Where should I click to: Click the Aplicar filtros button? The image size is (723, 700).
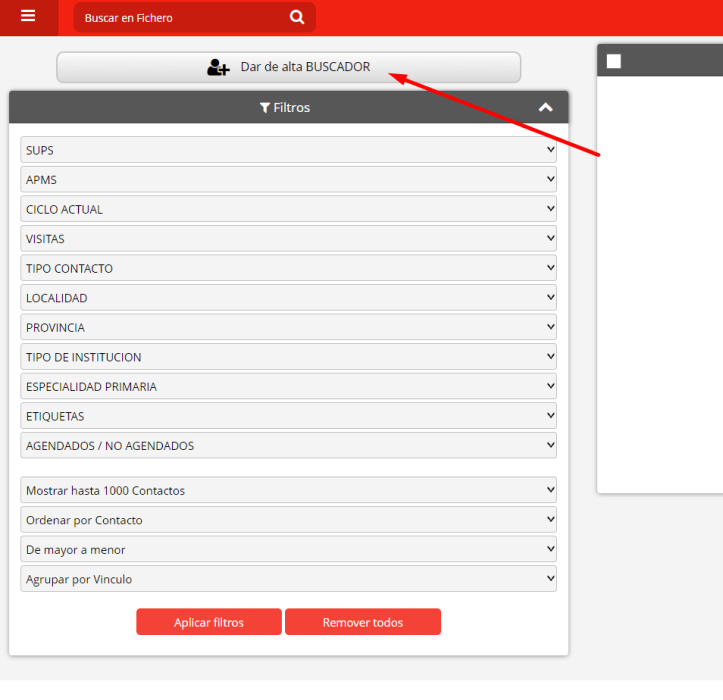coord(209,622)
